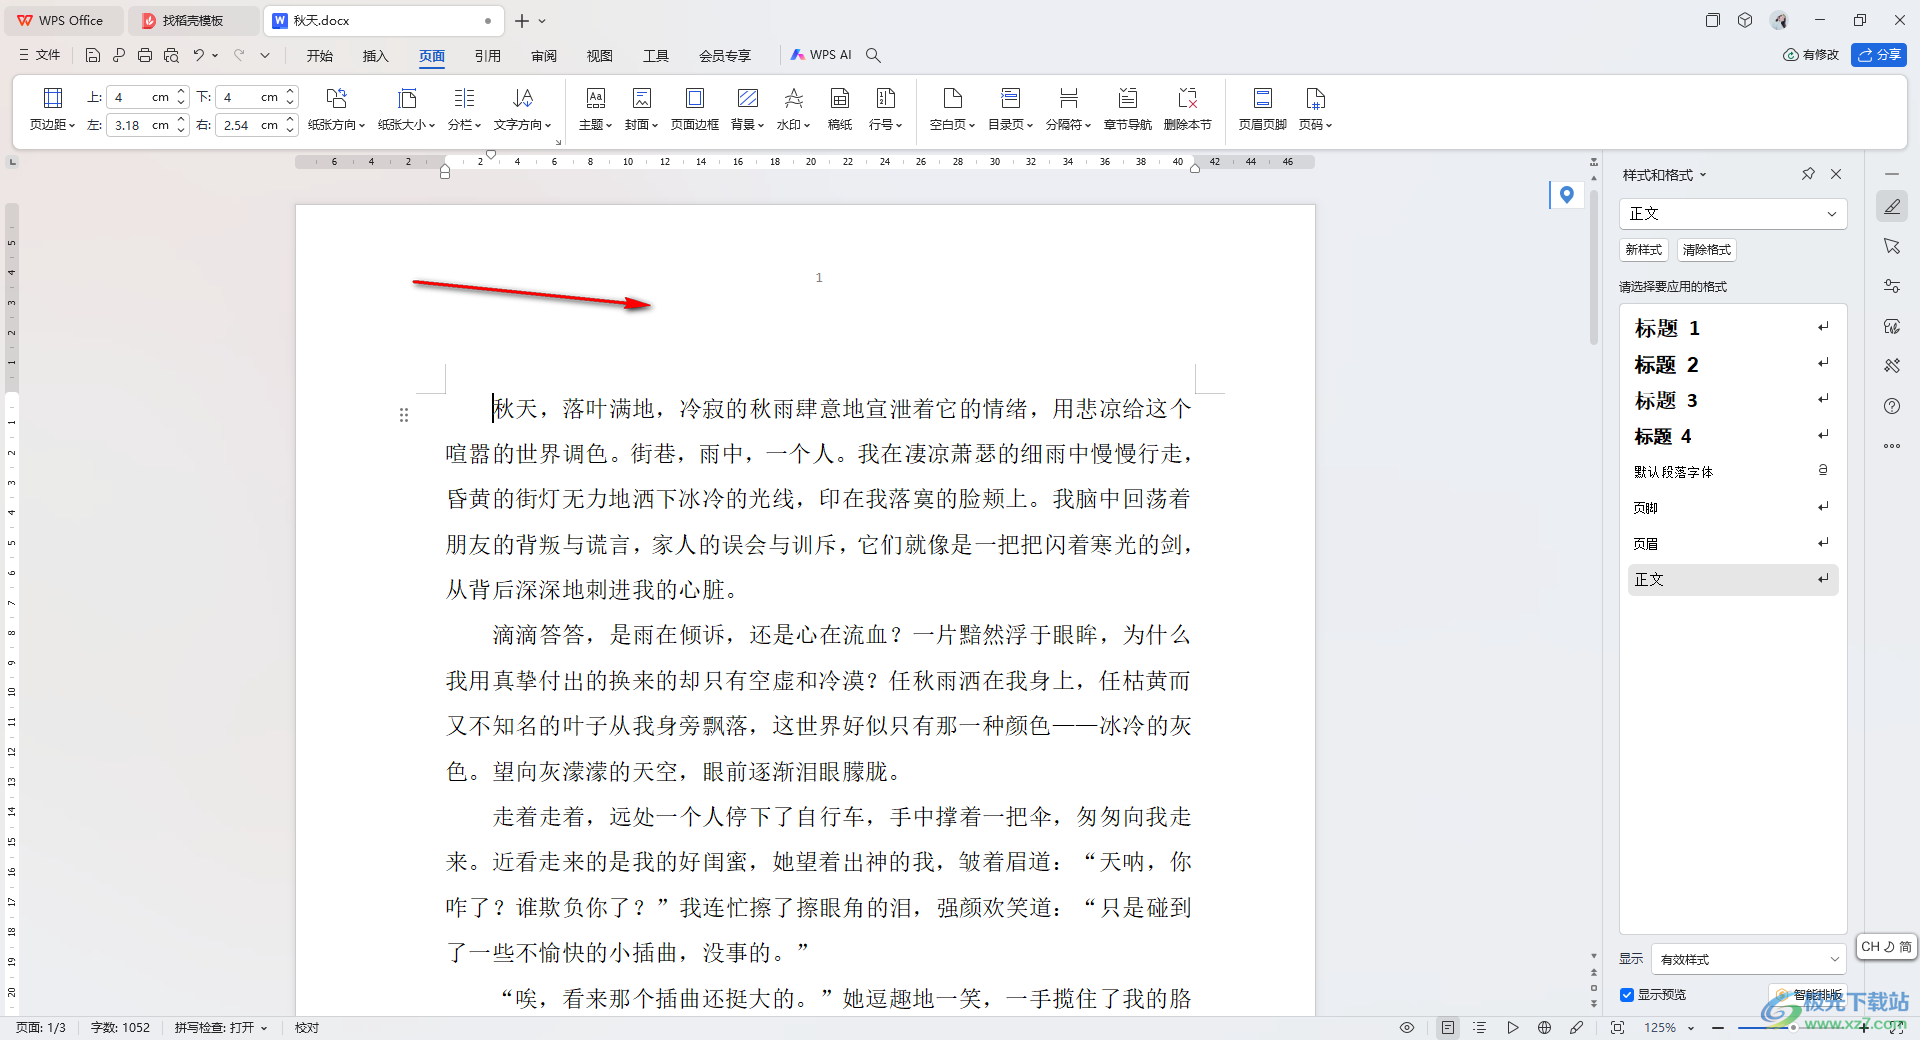Viewport: 1920px width, 1040px height.
Task: Open the 引用 References tab
Action: 487,56
